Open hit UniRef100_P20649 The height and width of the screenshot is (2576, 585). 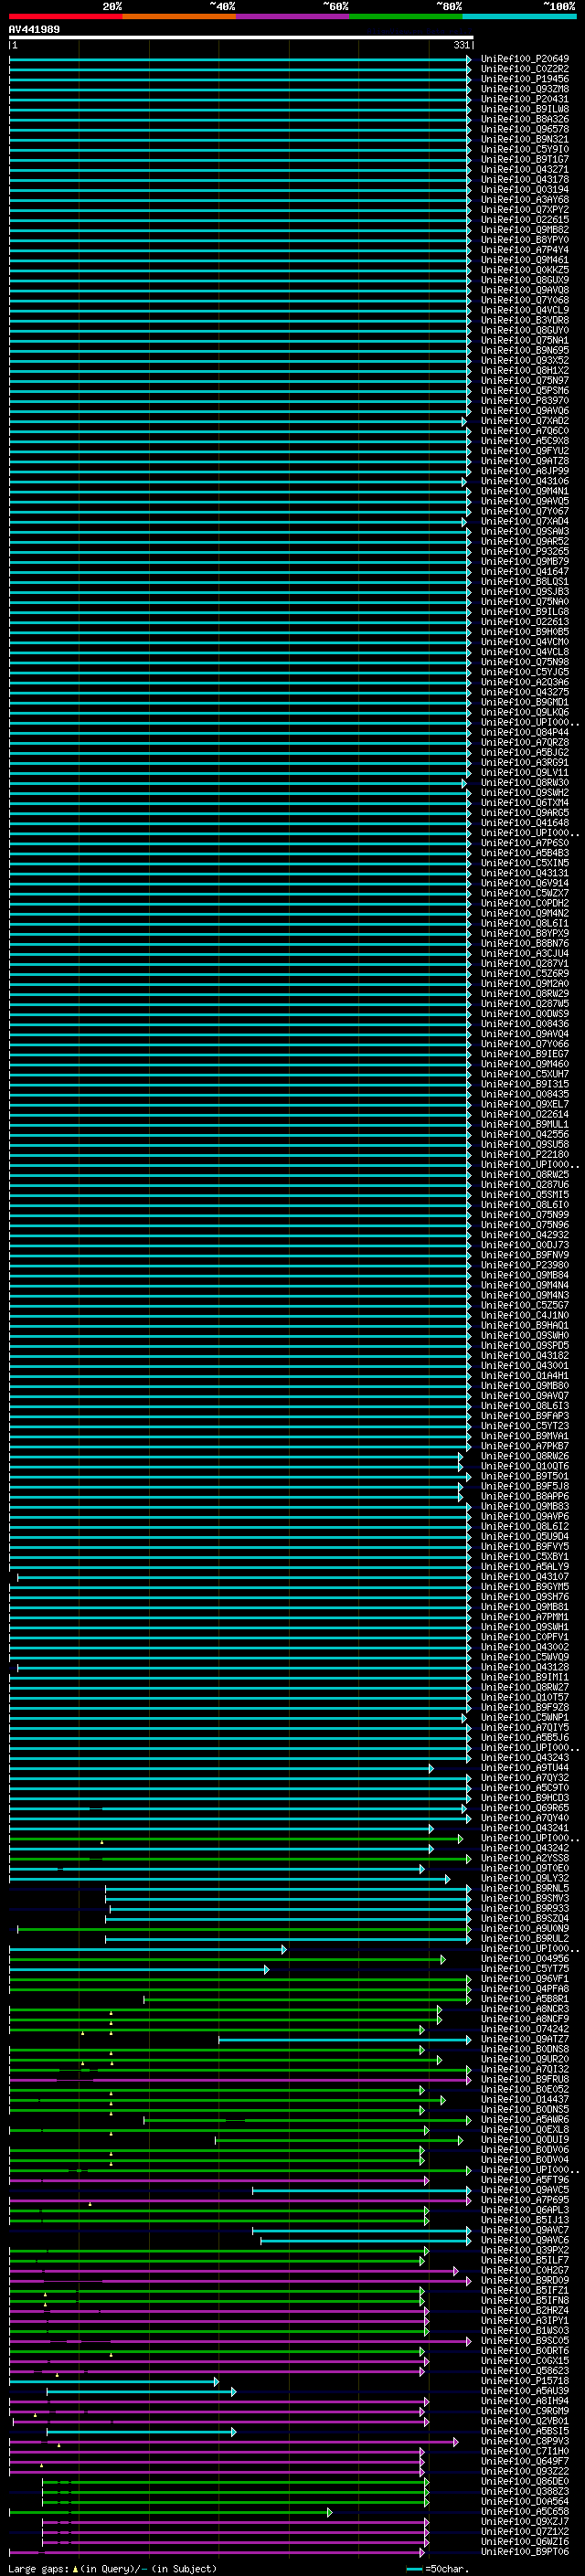pos(525,59)
